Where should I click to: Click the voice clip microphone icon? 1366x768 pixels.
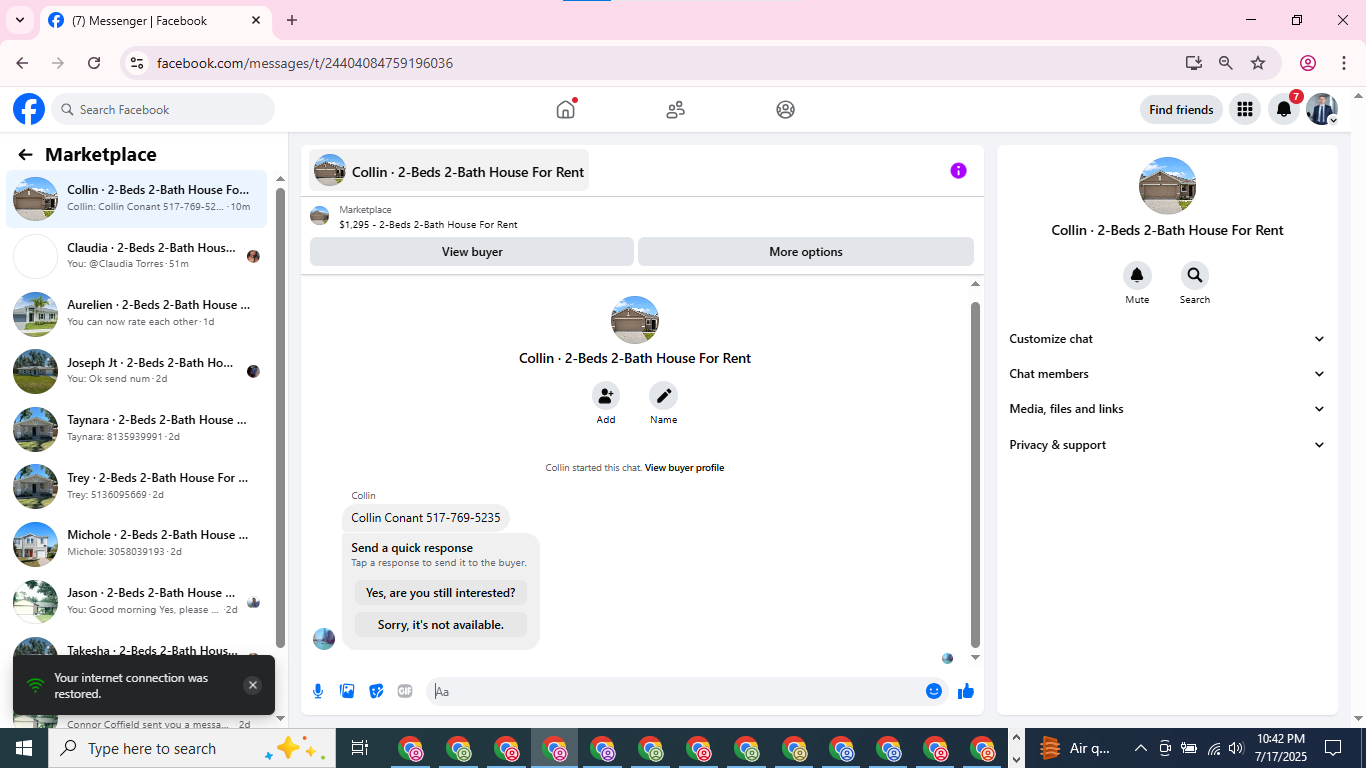pos(318,691)
